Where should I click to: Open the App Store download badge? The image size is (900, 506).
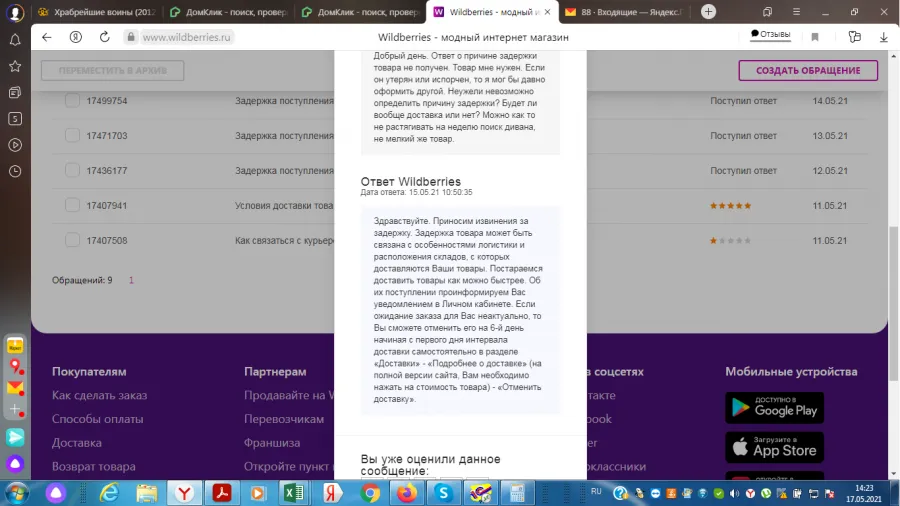click(774, 447)
